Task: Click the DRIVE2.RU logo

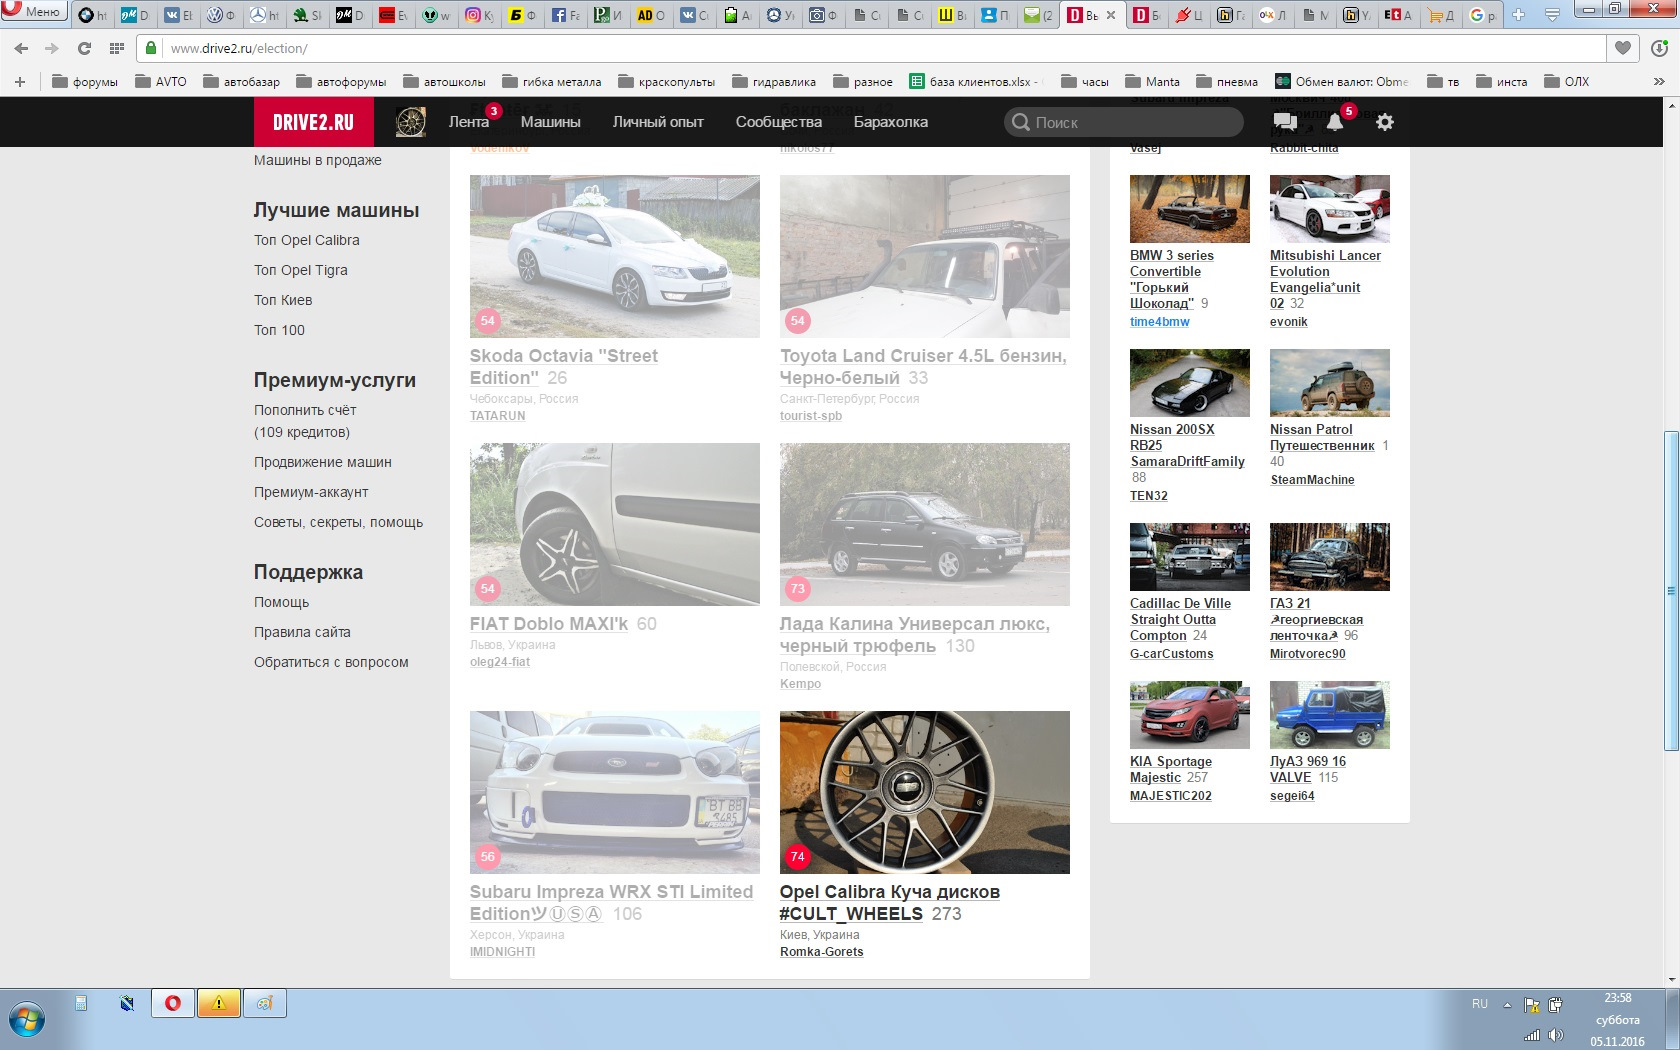Action: pos(313,122)
